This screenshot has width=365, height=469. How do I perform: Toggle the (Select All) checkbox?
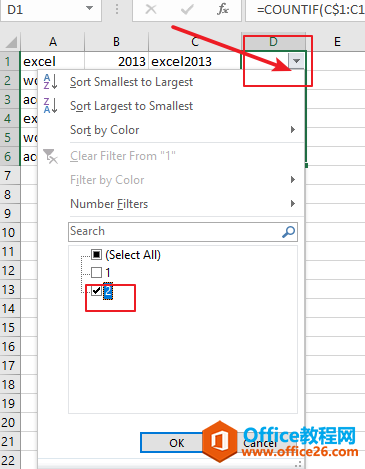96,255
